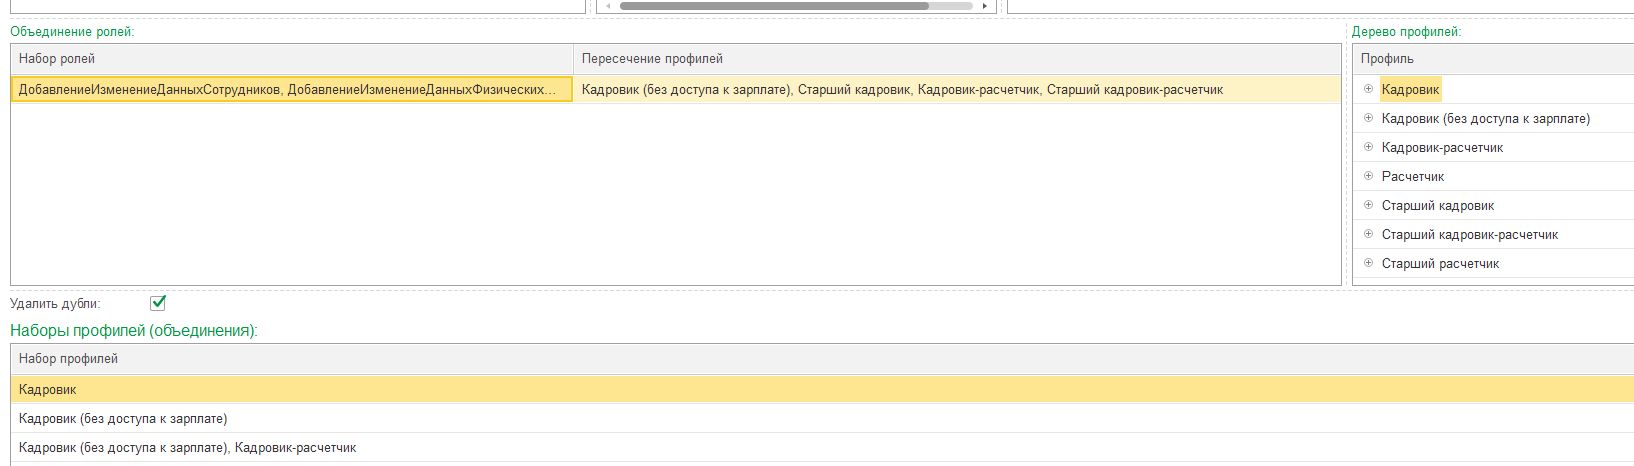
Task: Click the Пересечение профилей column header
Action: click(x=957, y=59)
